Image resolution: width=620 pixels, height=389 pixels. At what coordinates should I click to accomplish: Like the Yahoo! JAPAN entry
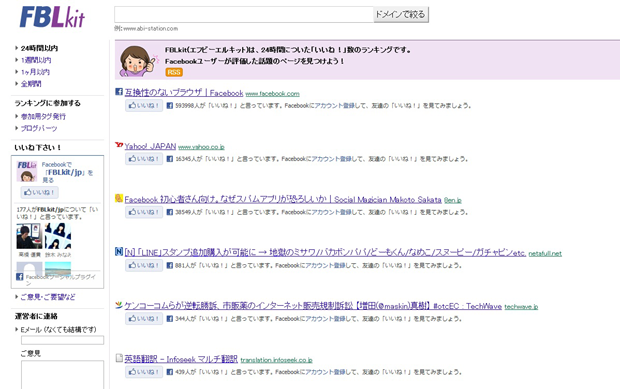(x=144, y=159)
